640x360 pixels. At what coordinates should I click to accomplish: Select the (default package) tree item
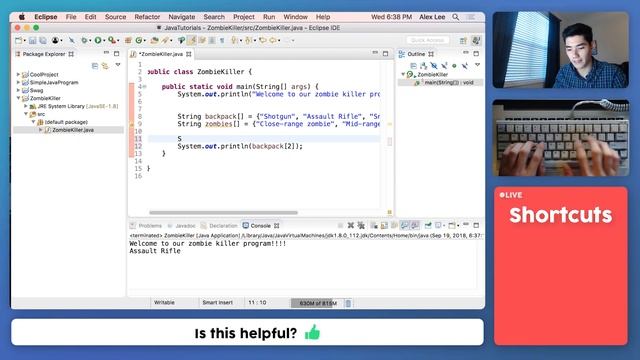point(66,122)
